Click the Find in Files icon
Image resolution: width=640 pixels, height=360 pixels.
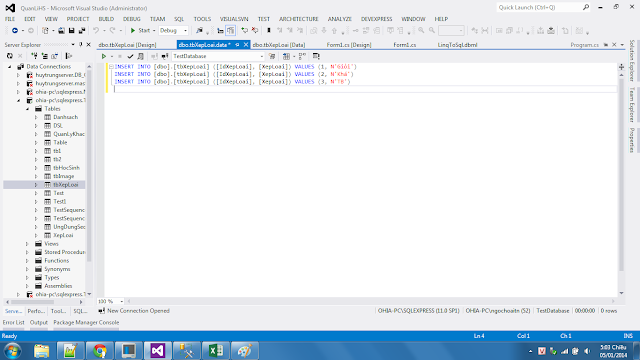[199, 31]
